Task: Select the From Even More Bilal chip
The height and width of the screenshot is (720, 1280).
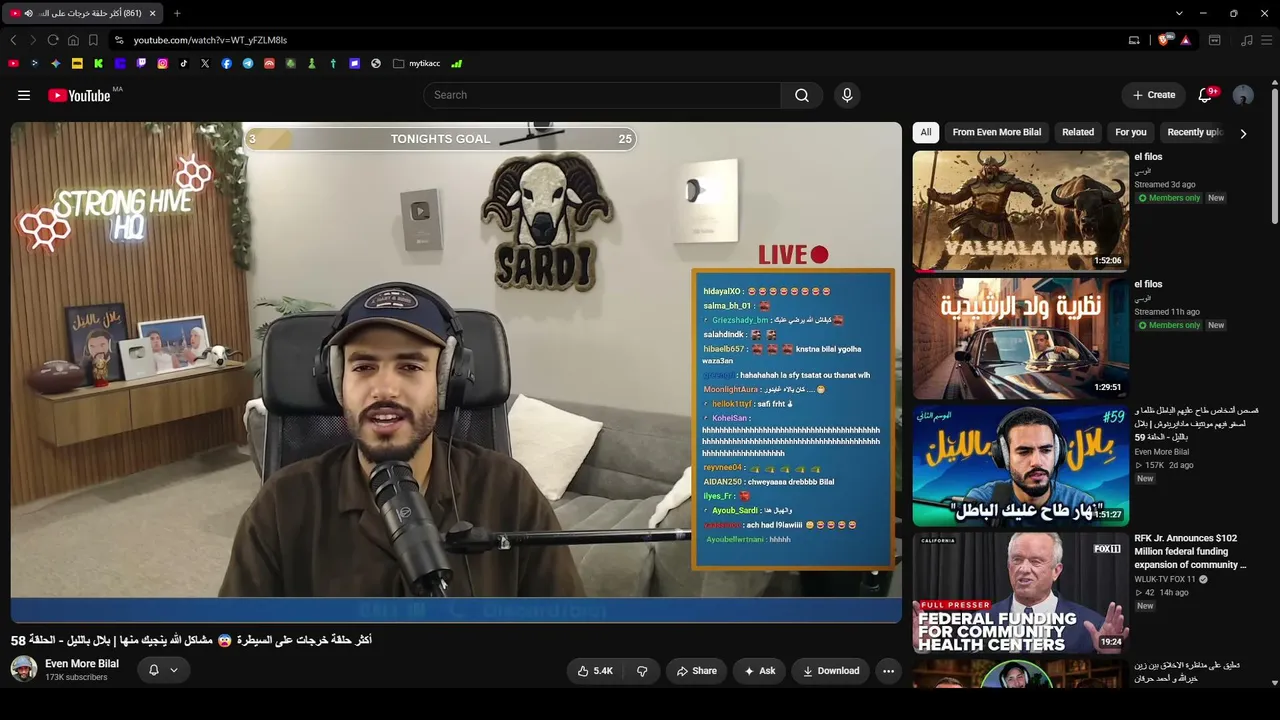Action: pyautogui.click(x=997, y=132)
